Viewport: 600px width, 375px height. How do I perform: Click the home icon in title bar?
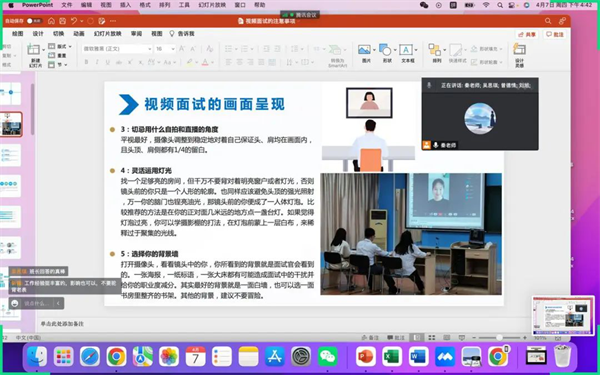point(51,21)
